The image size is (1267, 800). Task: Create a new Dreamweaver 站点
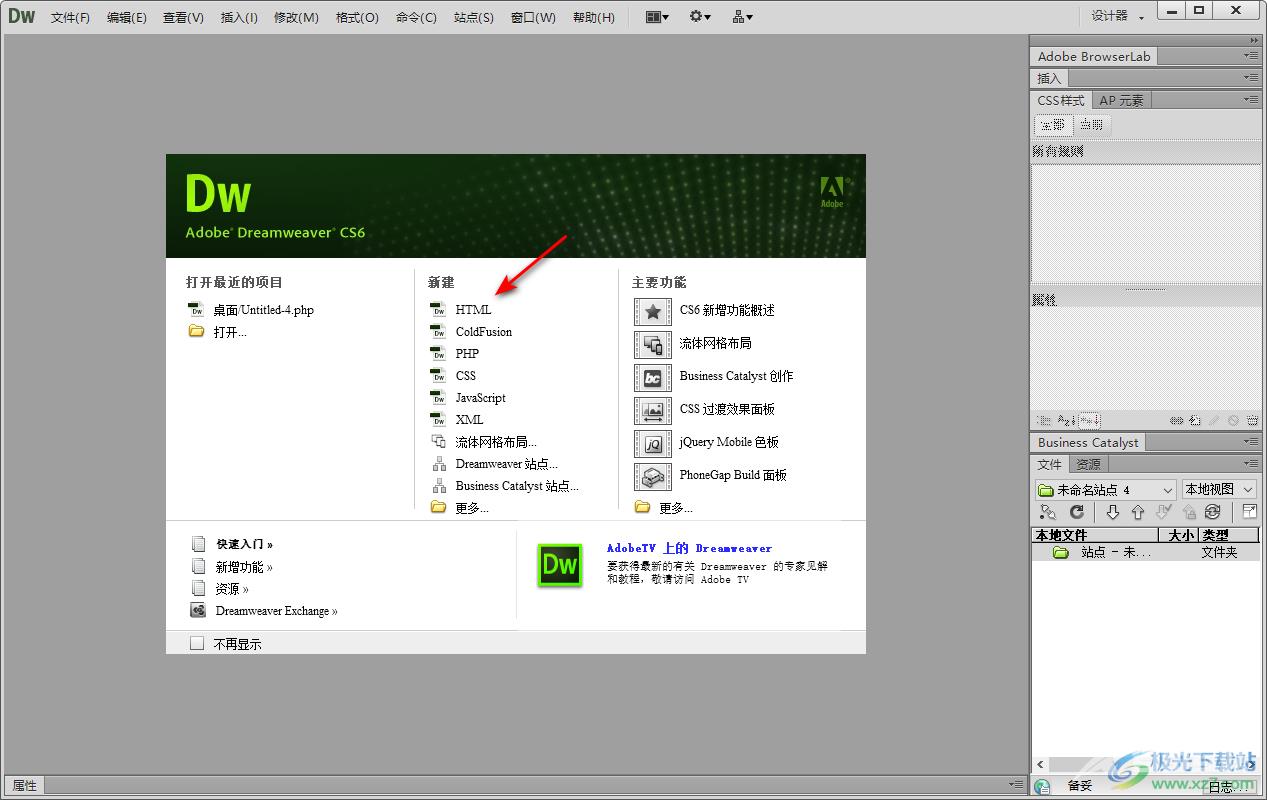tap(507, 464)
